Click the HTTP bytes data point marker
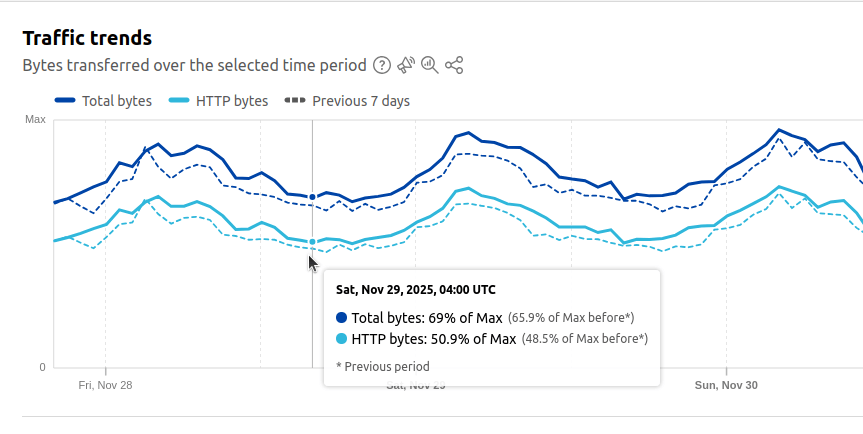The image size is (863, 434). (313, 242)
